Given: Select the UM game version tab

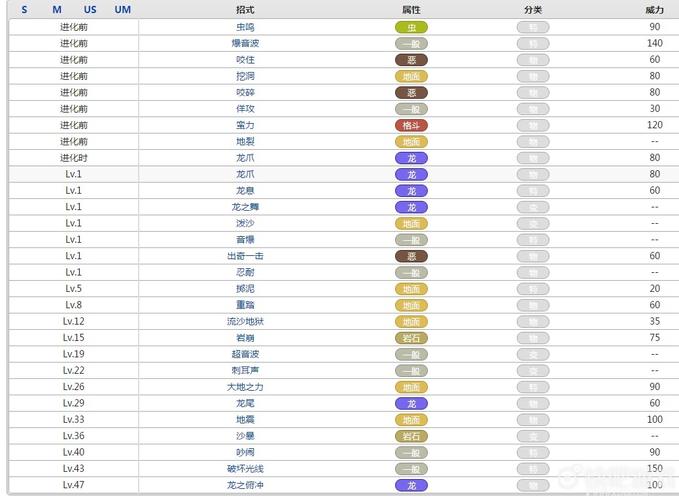Looking at the screenshot, I should click(123, 9).
